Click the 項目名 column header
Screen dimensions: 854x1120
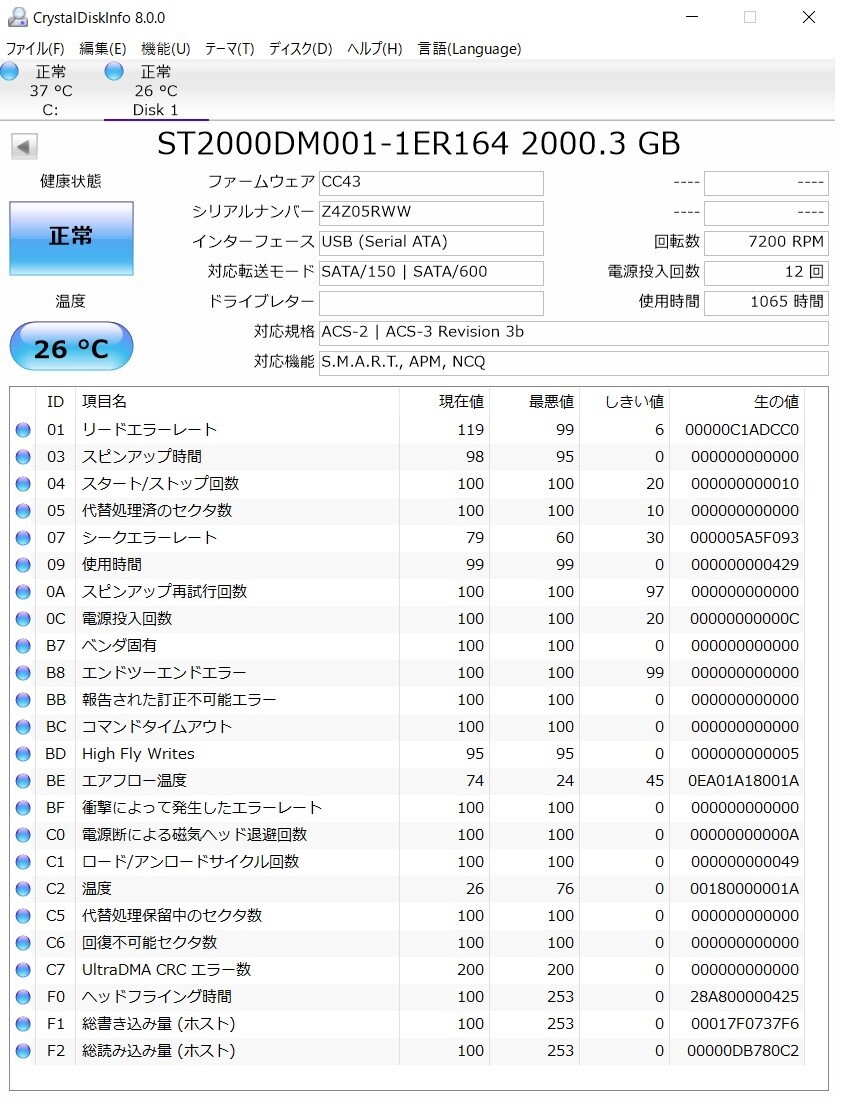click(104, 402)
